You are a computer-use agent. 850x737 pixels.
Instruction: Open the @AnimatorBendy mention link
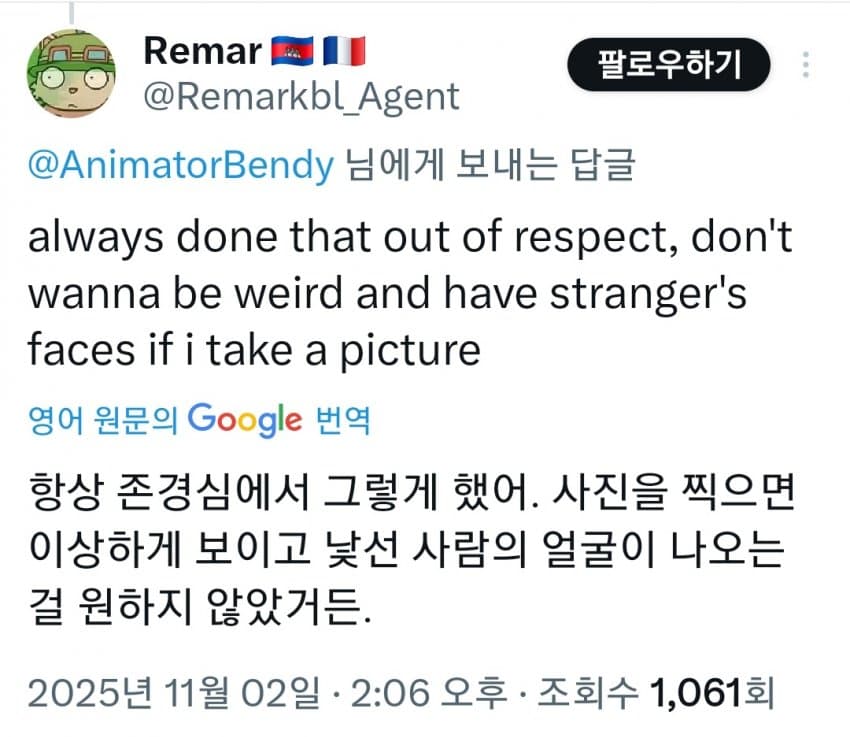pos(180,165)
